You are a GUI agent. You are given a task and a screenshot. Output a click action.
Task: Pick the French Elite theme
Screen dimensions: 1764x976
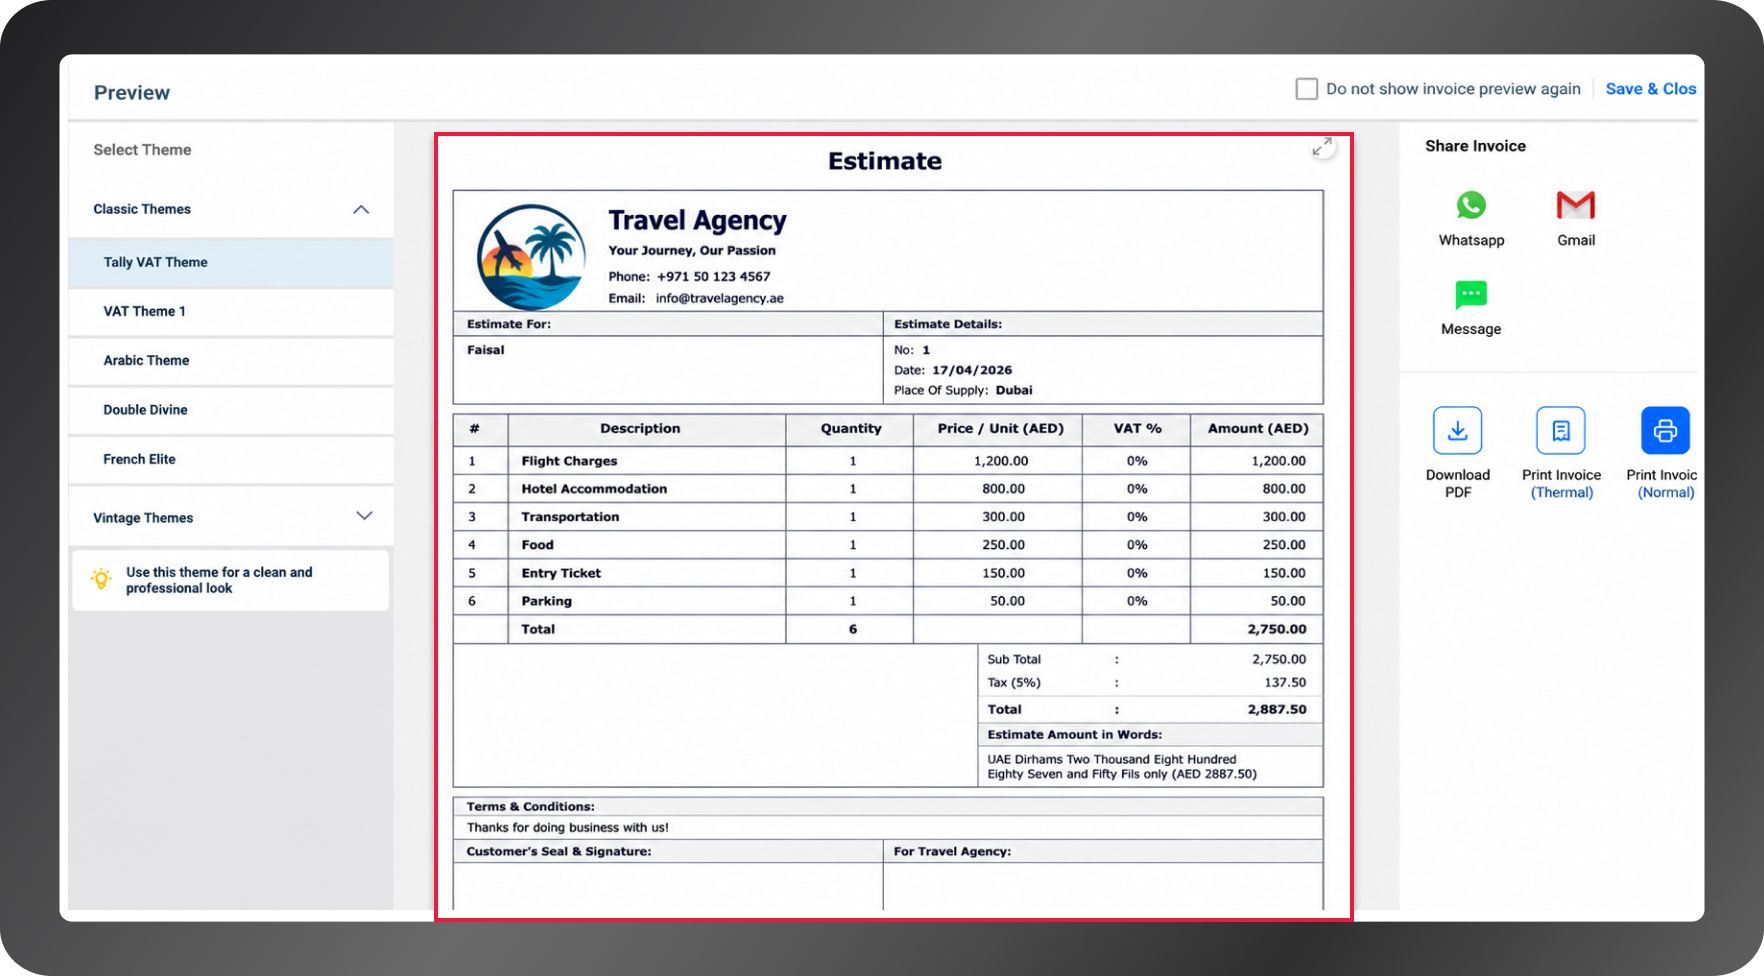[x=231, y=459]
